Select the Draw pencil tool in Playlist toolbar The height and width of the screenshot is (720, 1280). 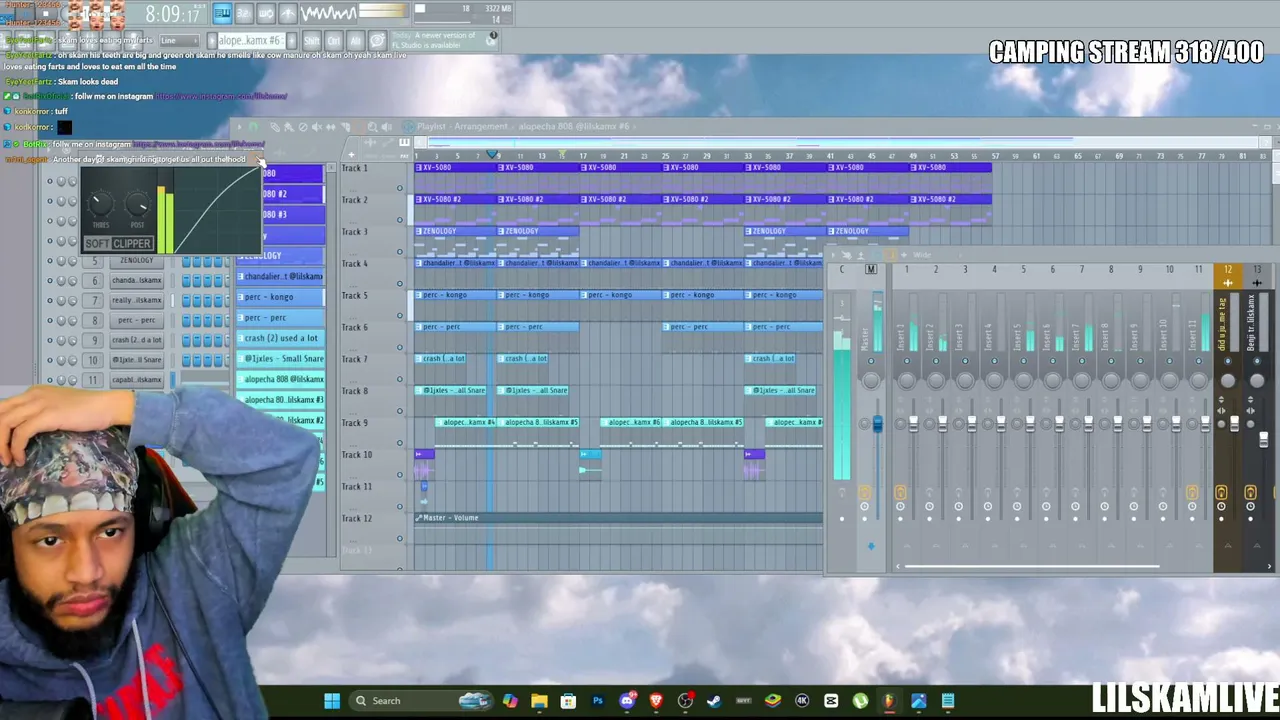[274, 127]
